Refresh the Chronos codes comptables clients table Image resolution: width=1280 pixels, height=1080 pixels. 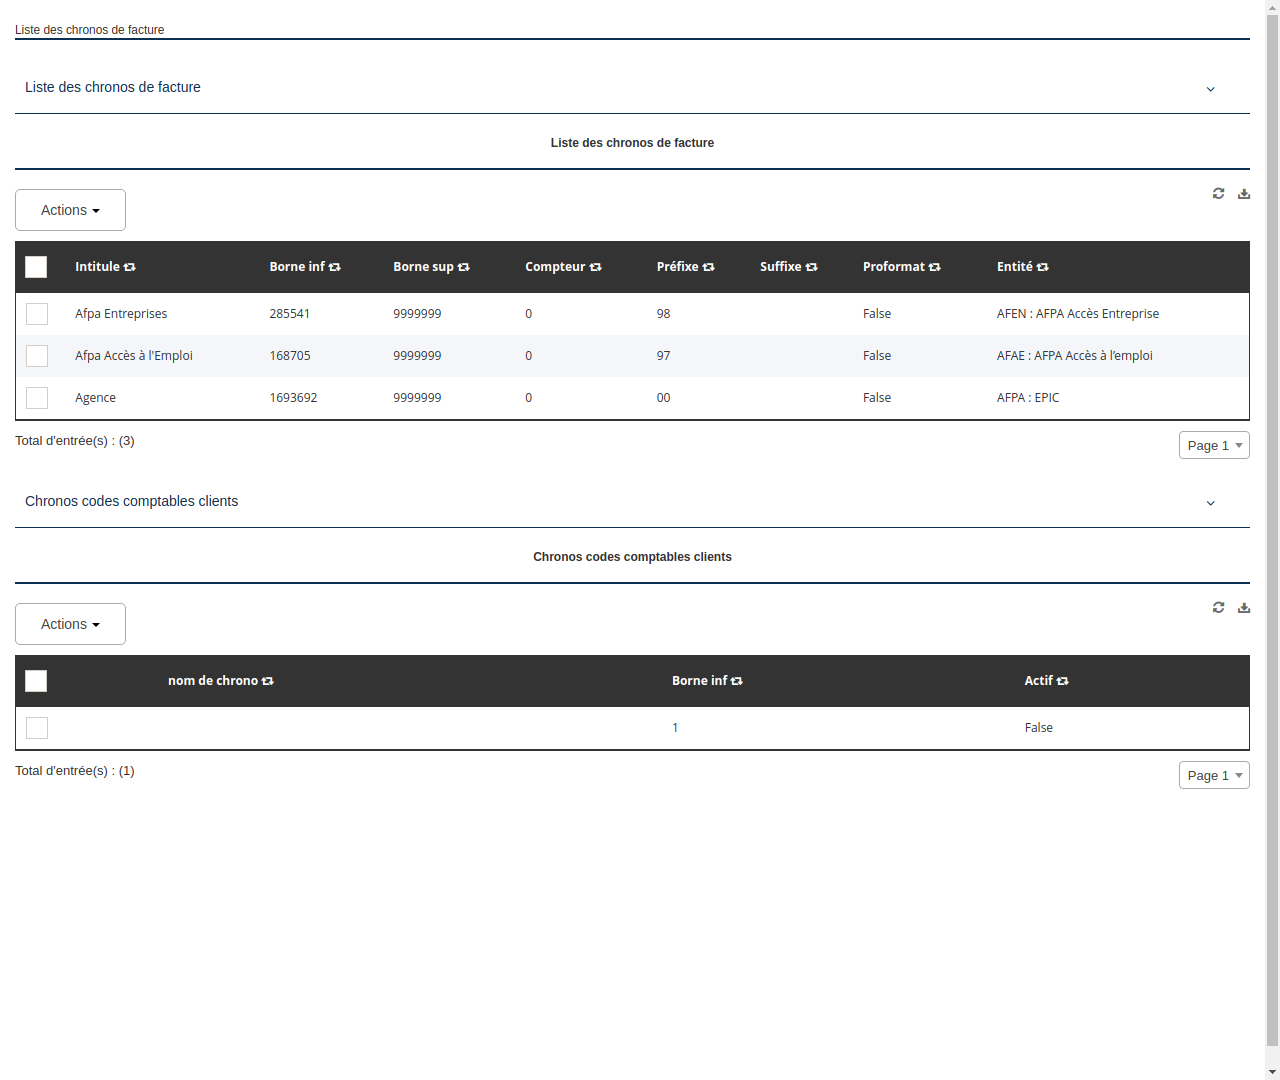[1218, 607]
